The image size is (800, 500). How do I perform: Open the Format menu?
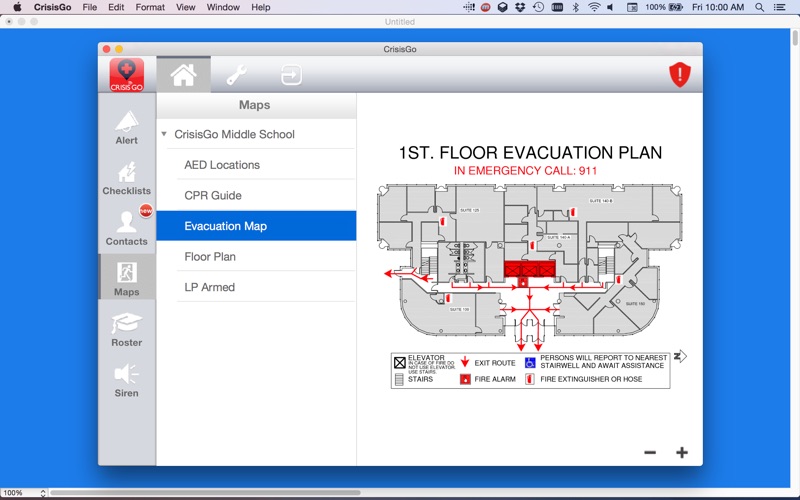(150, 7)
